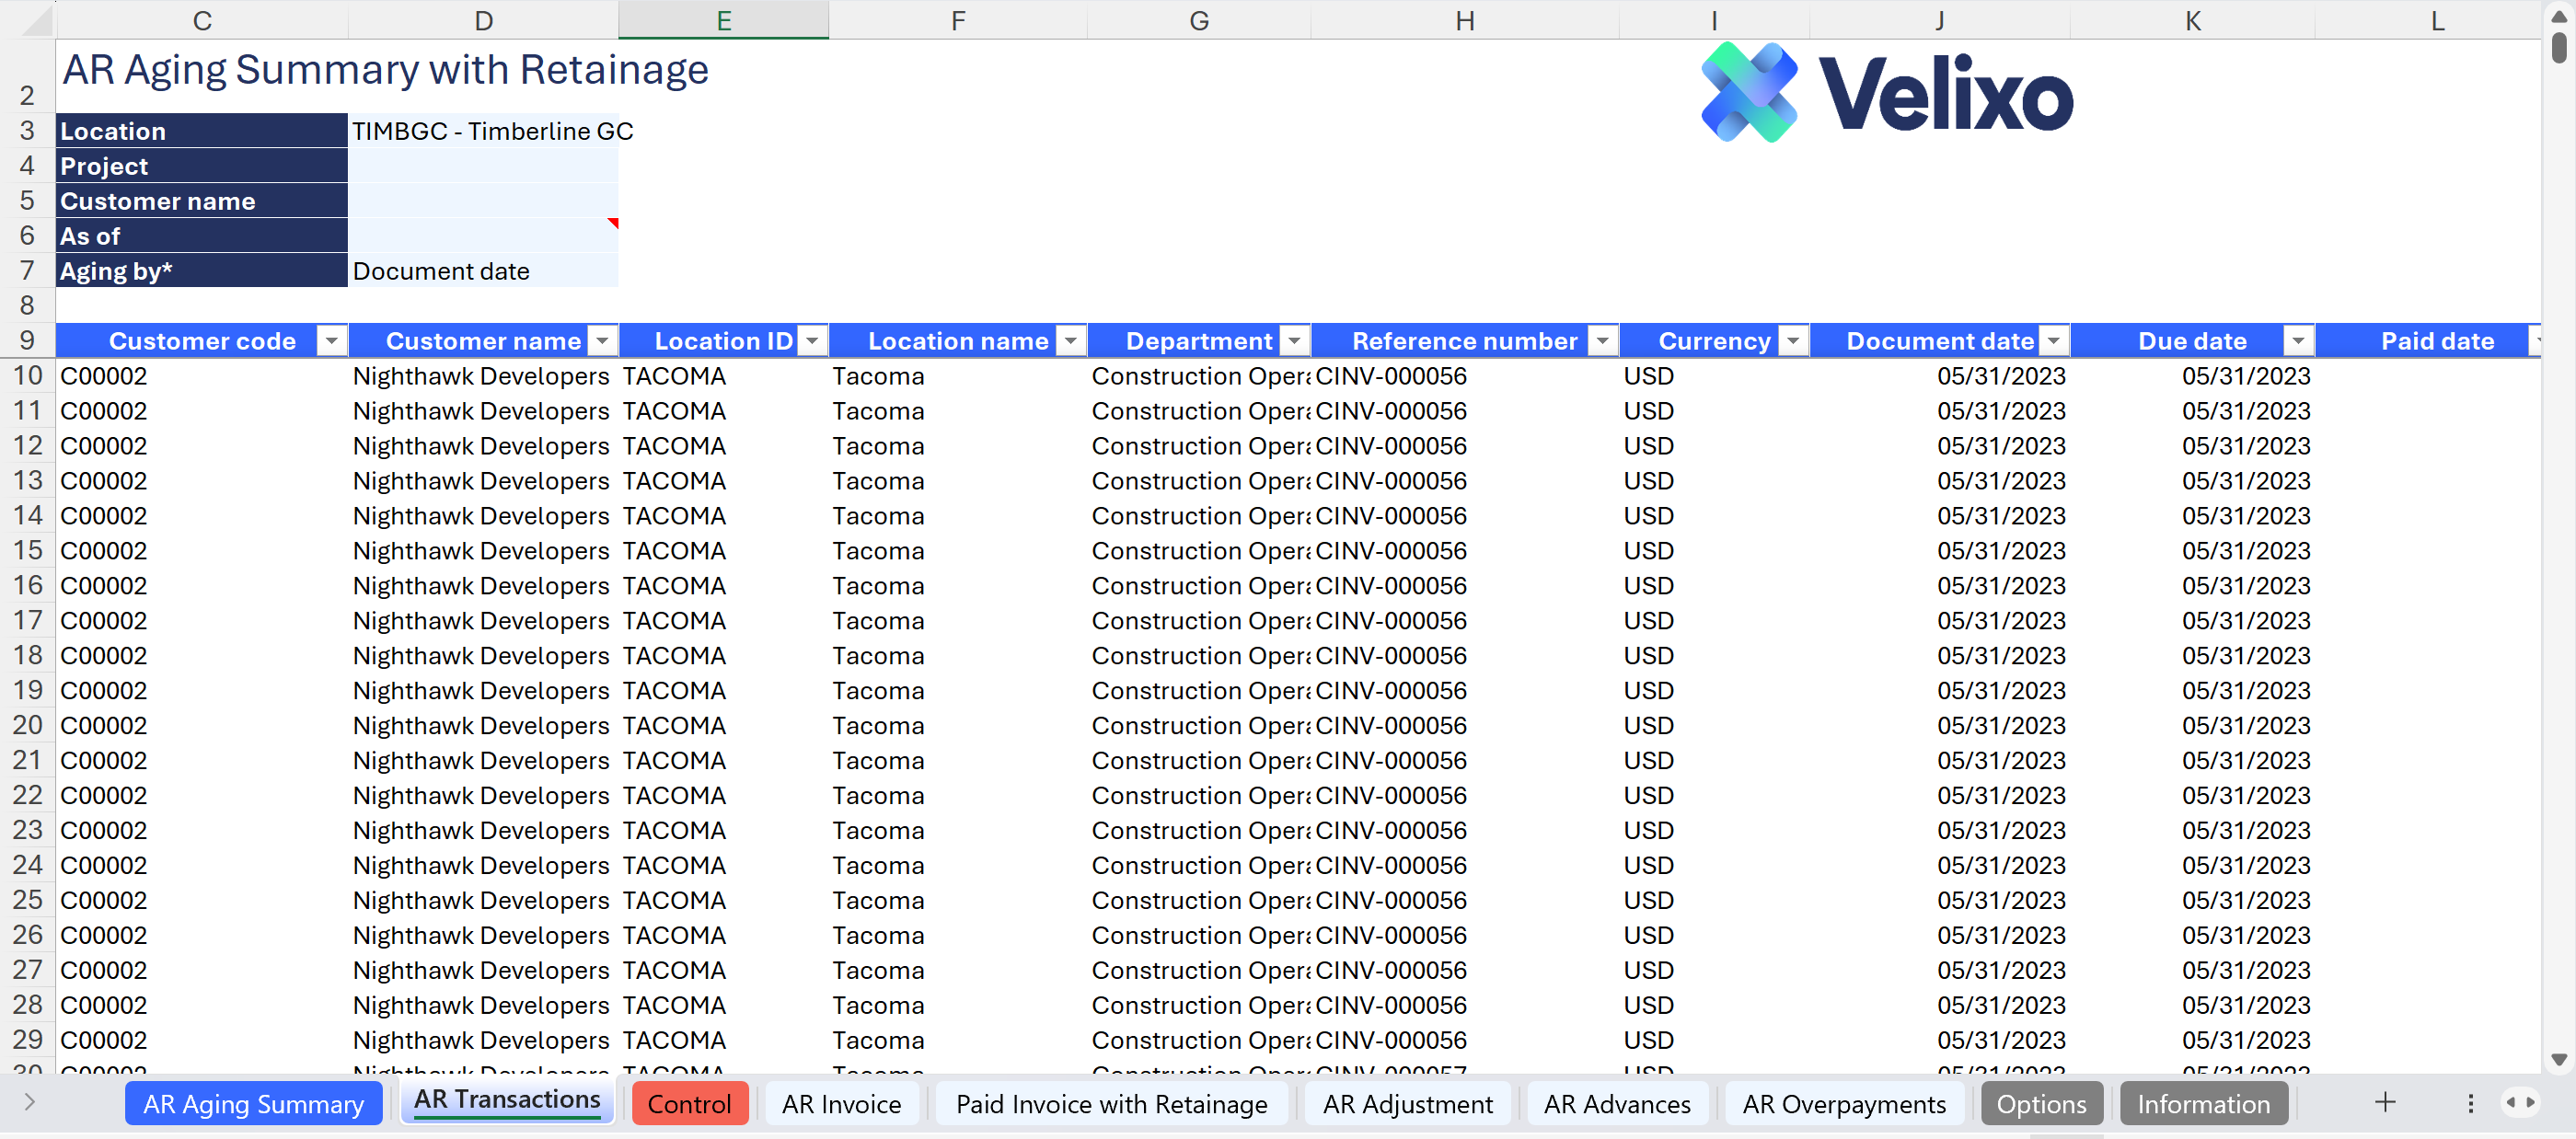The image size is (2576, 1139).
Task: Expand the Currency column filter
Action: [1793, 341]
